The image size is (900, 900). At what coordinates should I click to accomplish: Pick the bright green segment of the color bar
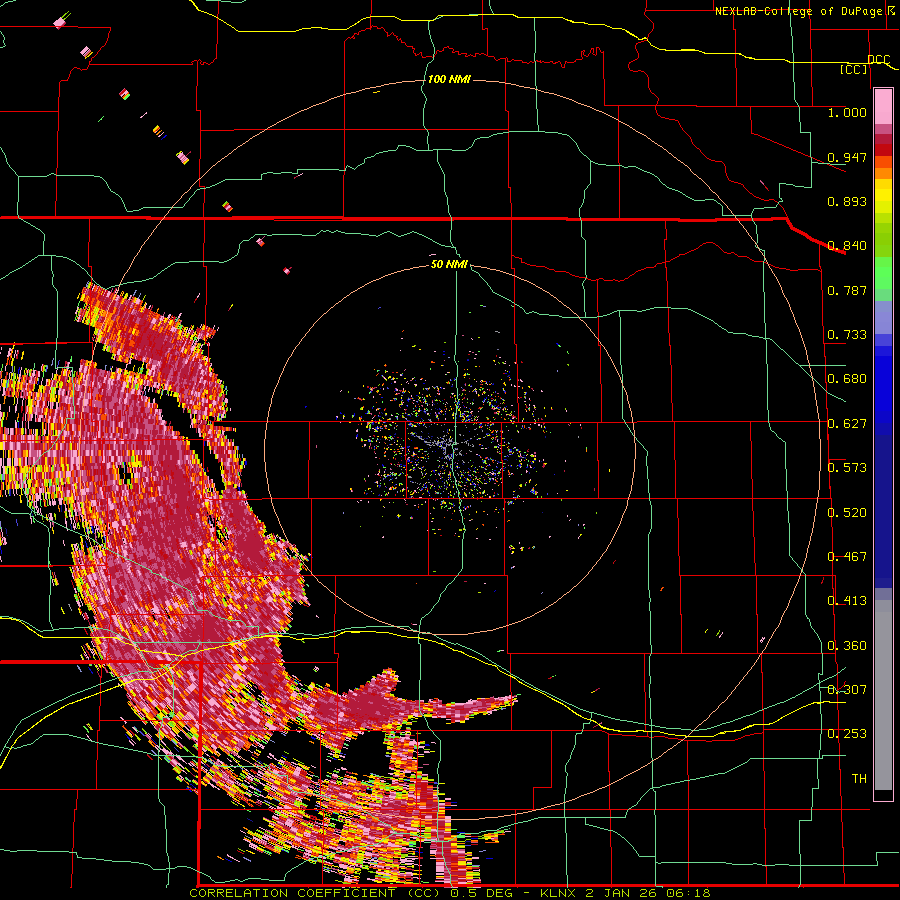883,273
